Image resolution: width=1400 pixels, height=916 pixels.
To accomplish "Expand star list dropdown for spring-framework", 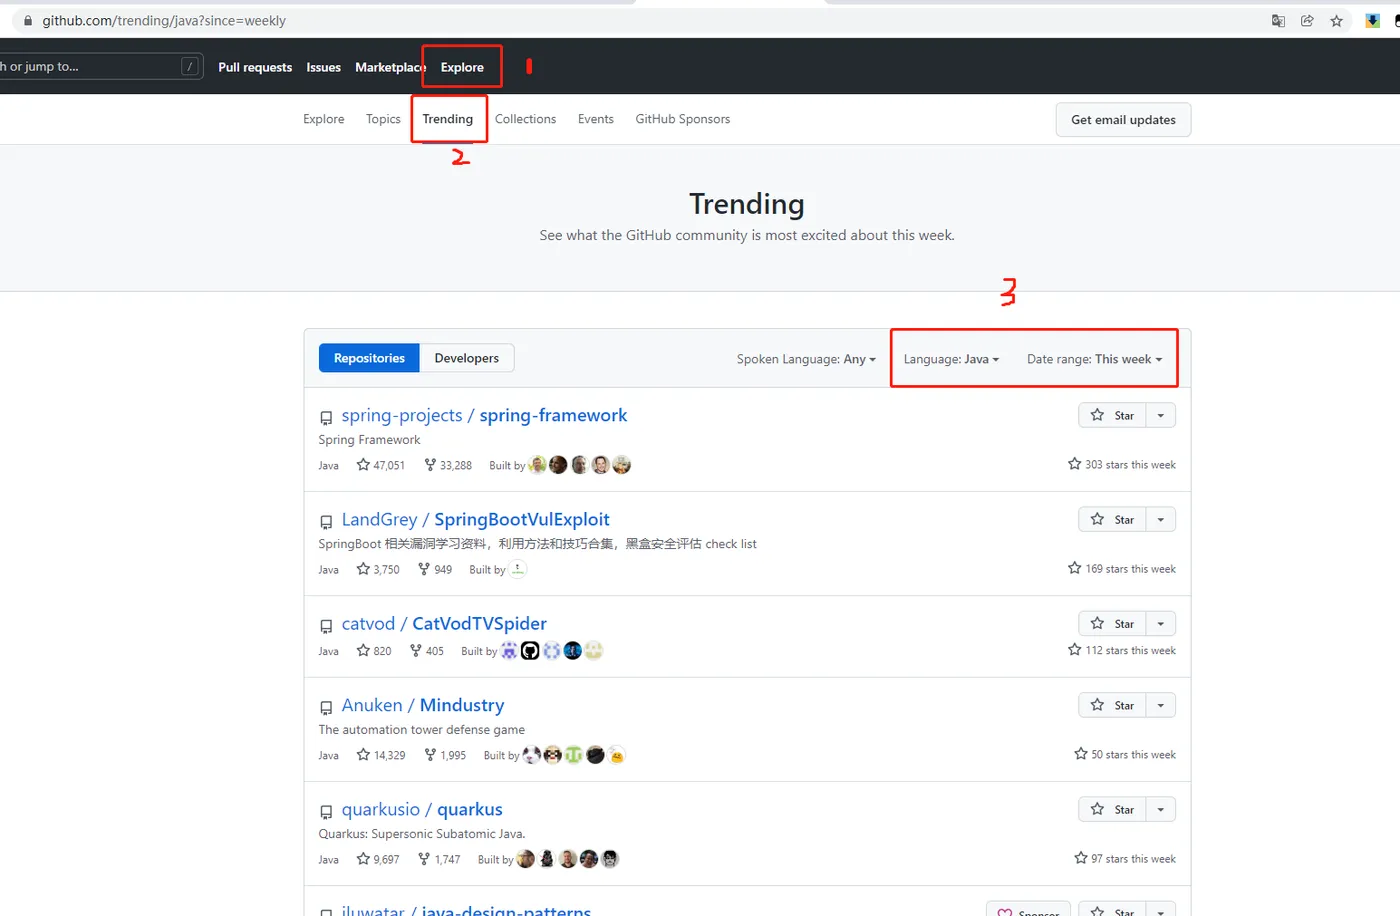I will tap(1160, 415).
